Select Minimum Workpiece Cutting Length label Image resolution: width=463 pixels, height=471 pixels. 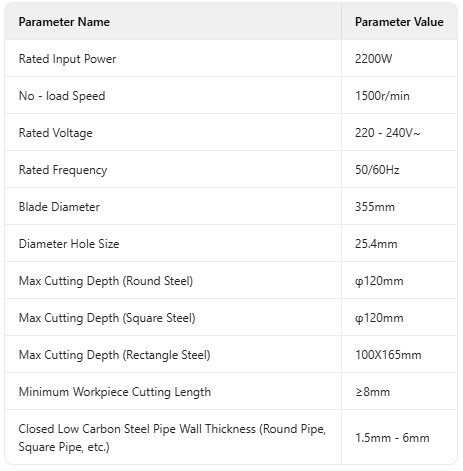(115, 392)
